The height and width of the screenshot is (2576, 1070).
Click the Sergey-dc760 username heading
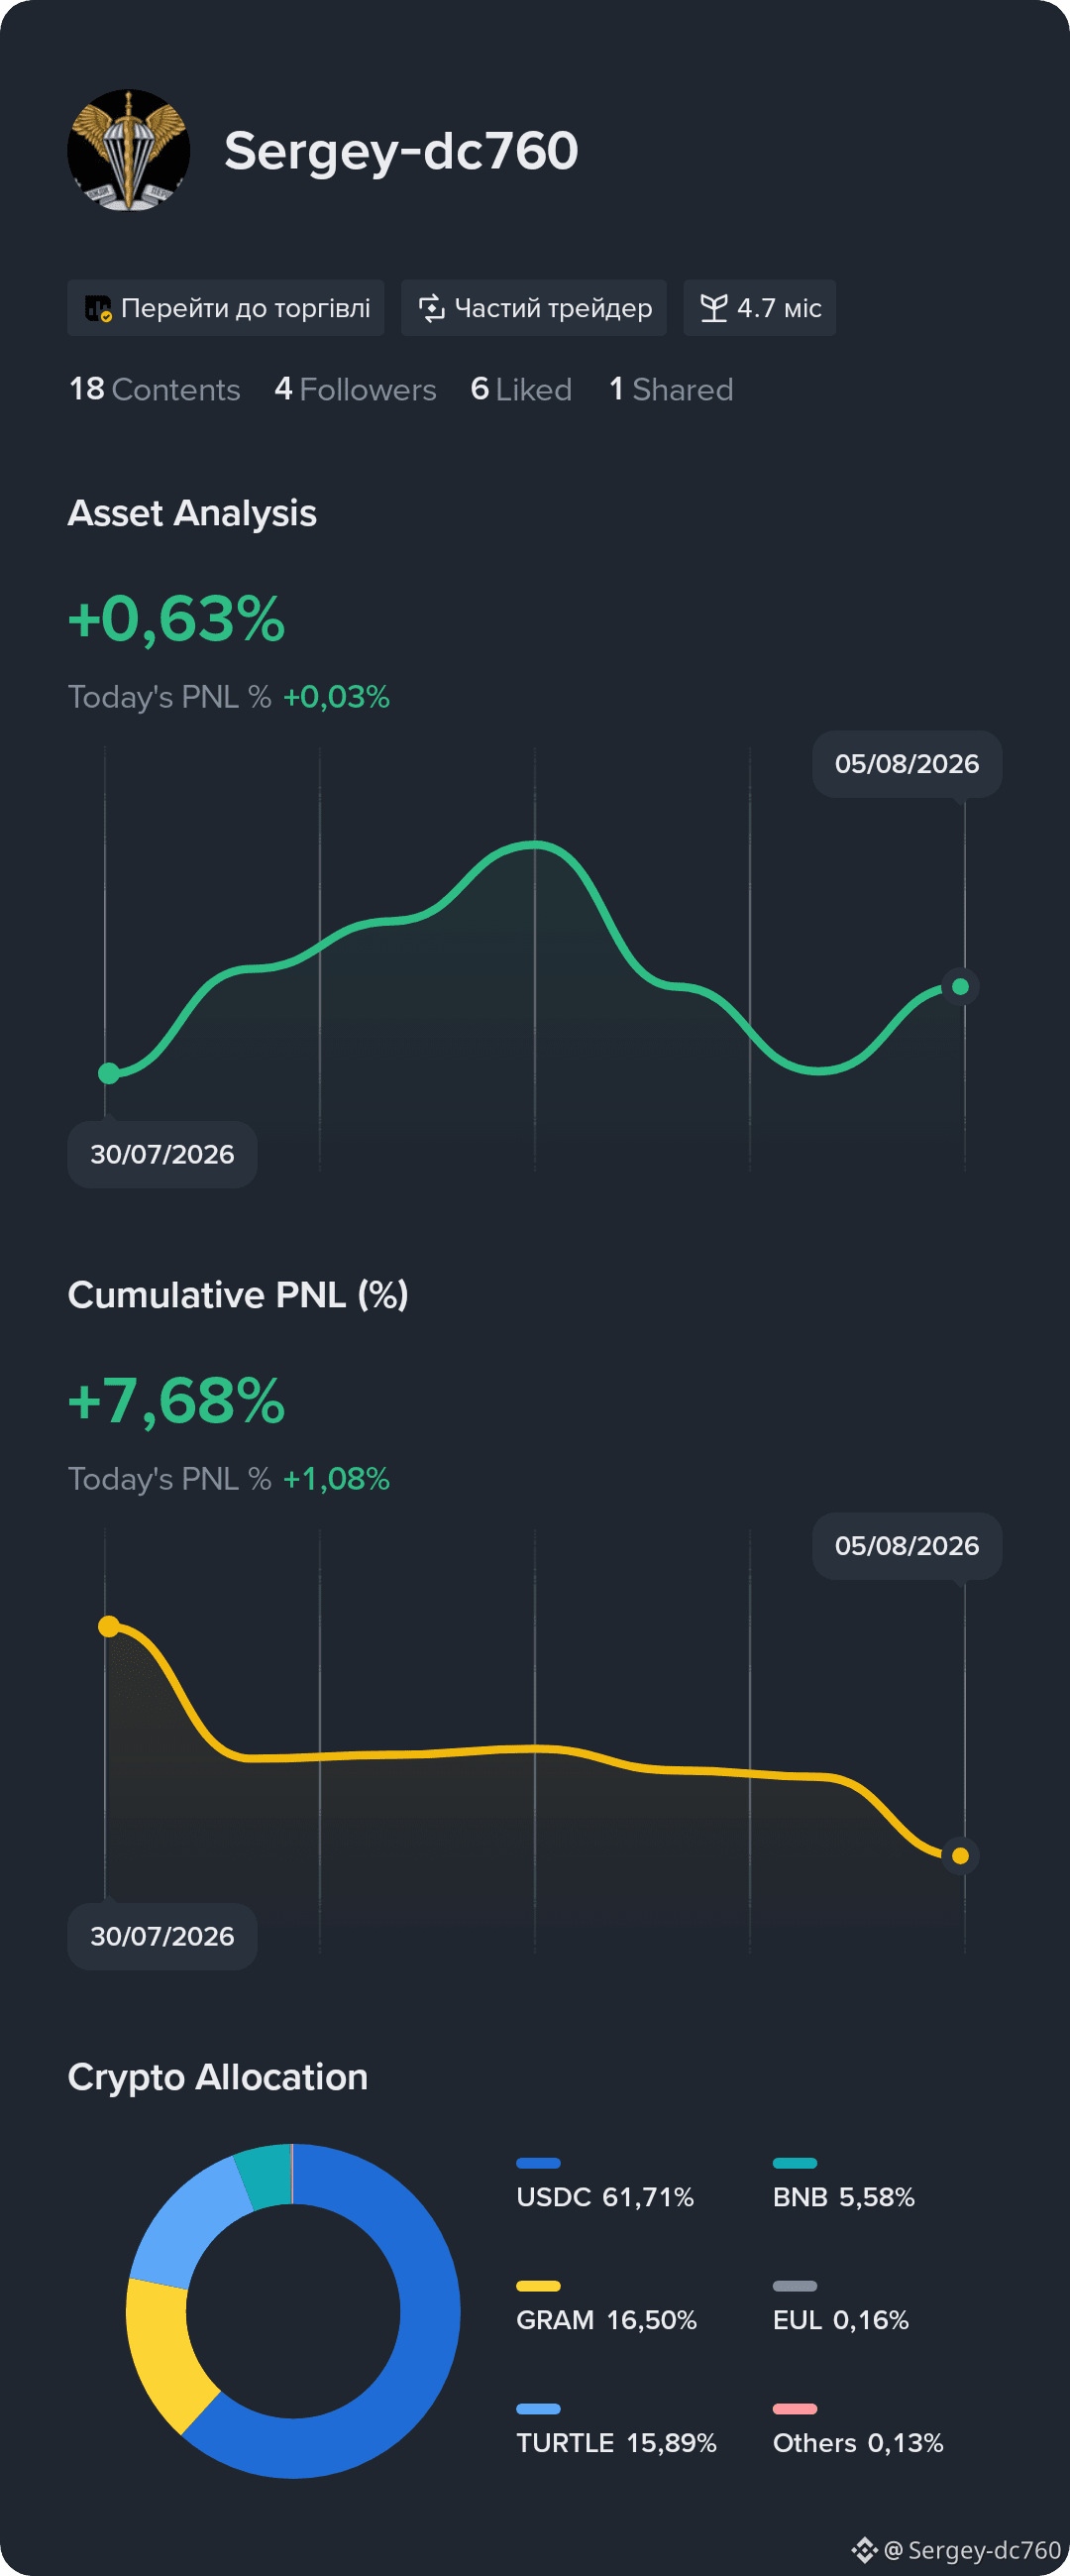401,151
